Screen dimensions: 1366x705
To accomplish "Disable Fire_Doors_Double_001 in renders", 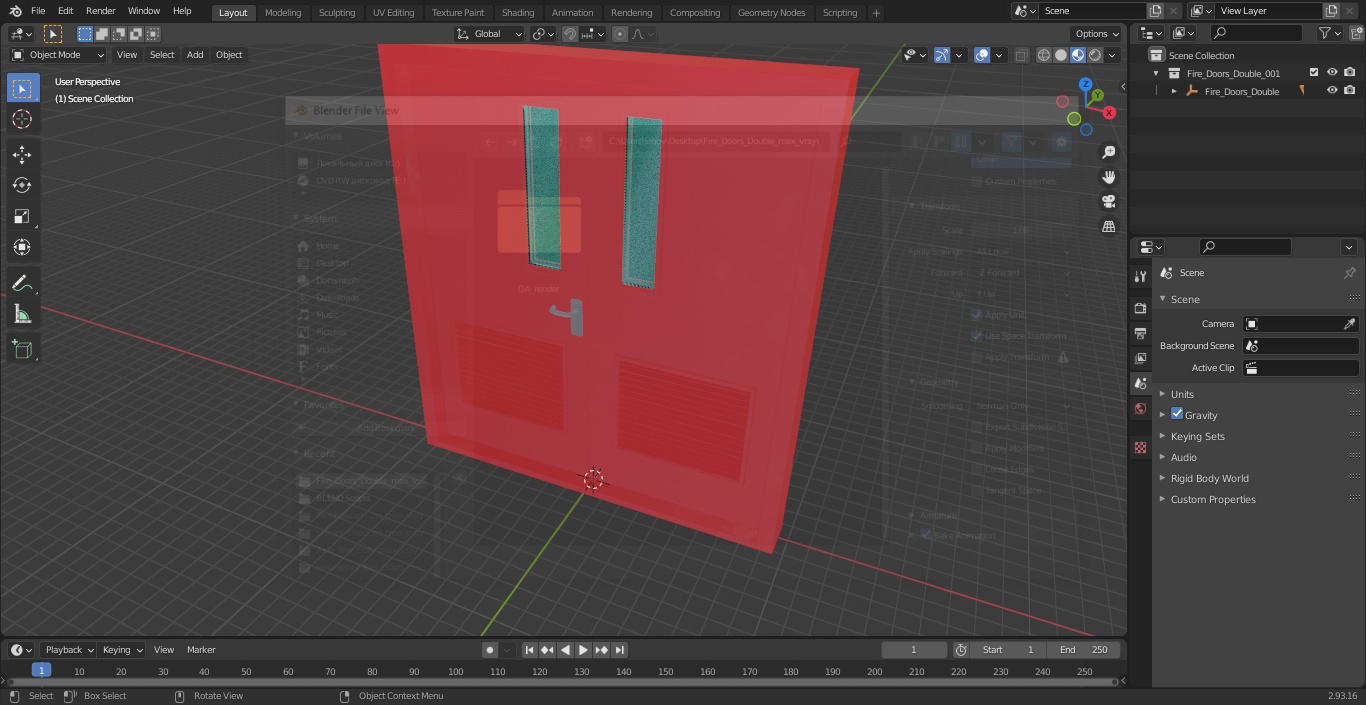I will (1350, 73).
